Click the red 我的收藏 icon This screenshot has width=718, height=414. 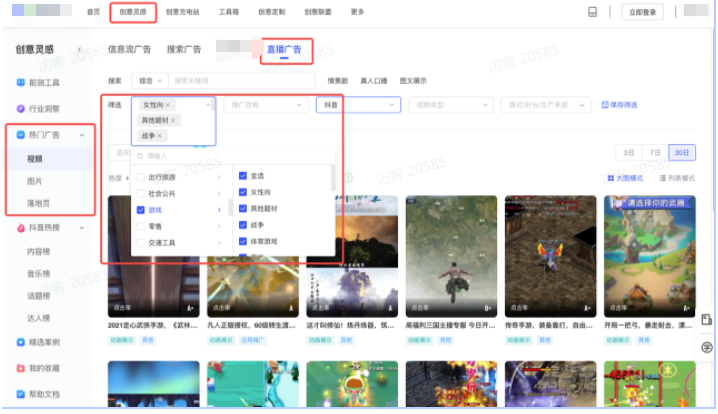[21, 368]
